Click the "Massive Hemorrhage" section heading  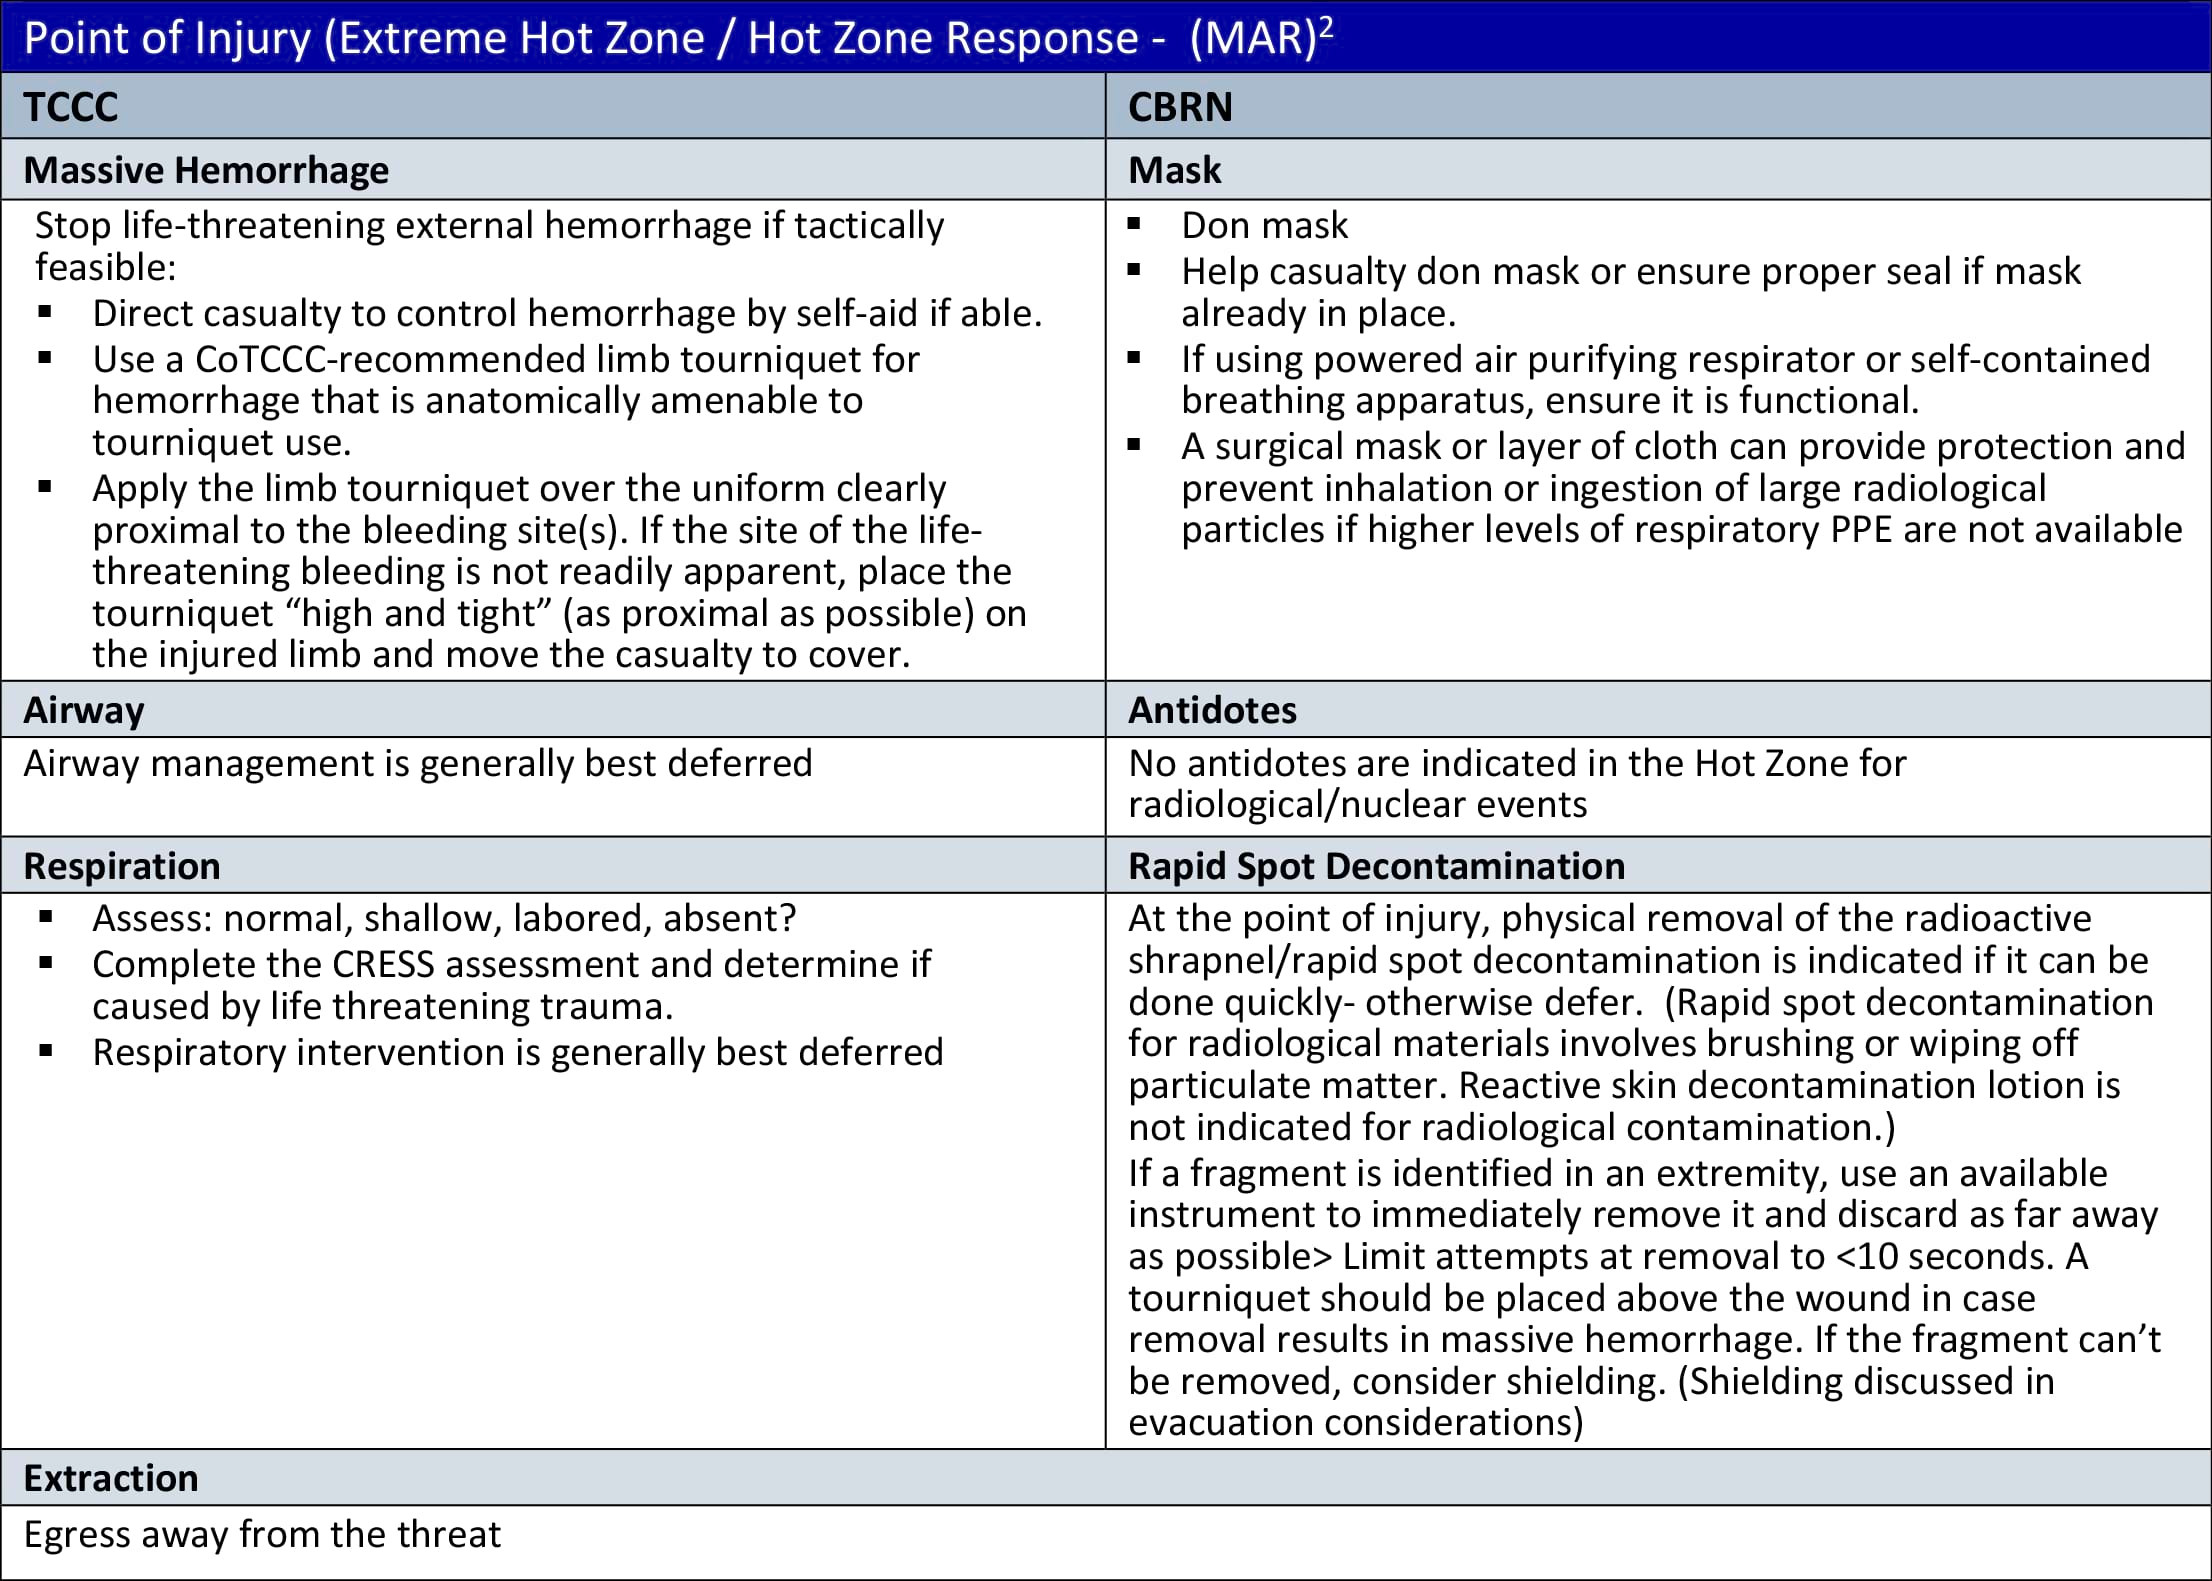click(x=206, y=170)
